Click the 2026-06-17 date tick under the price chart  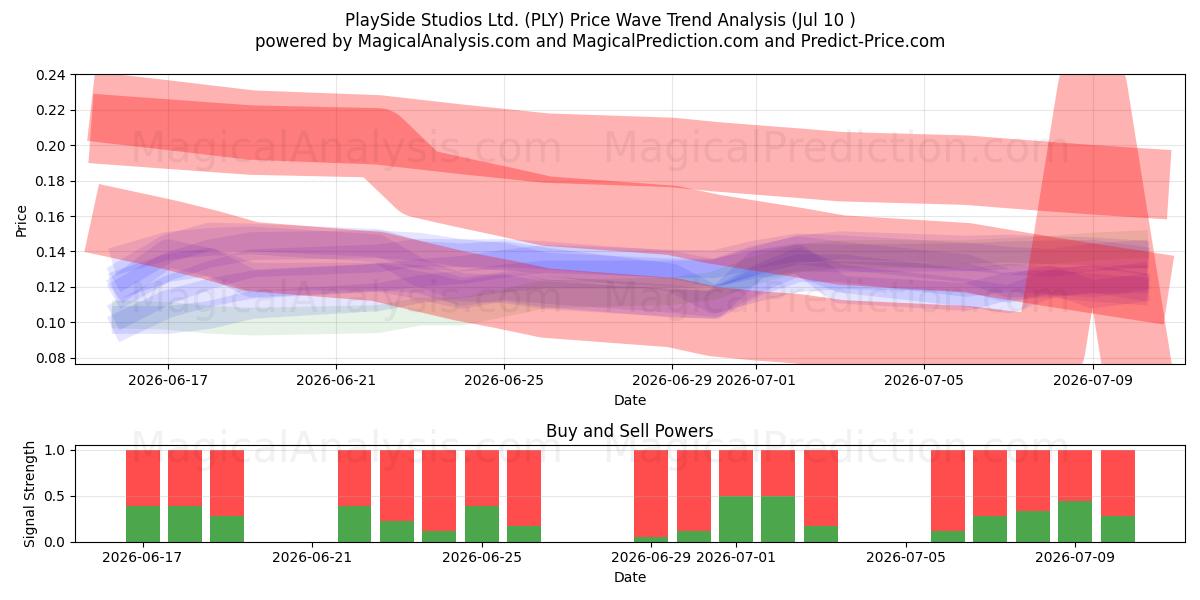tap(167, 380)
